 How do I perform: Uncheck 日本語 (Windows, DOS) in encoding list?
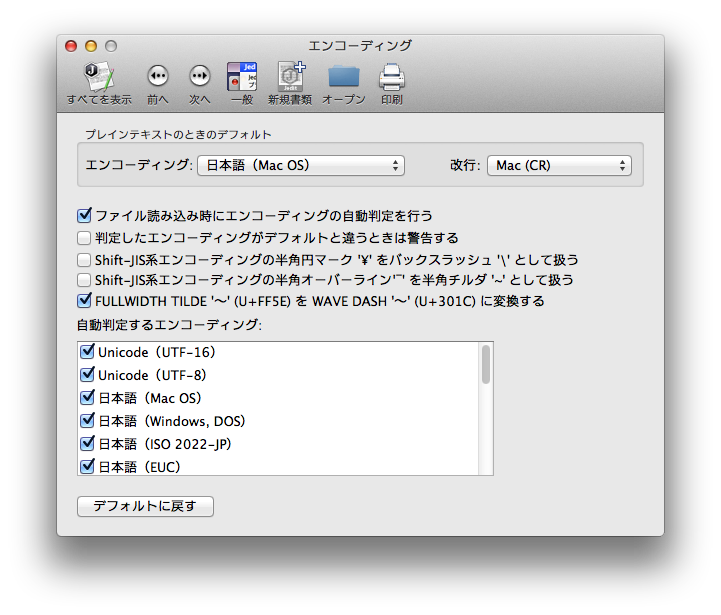click(87, 420)
